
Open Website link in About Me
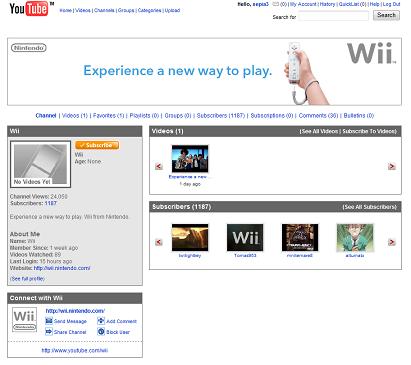point(62,268)
